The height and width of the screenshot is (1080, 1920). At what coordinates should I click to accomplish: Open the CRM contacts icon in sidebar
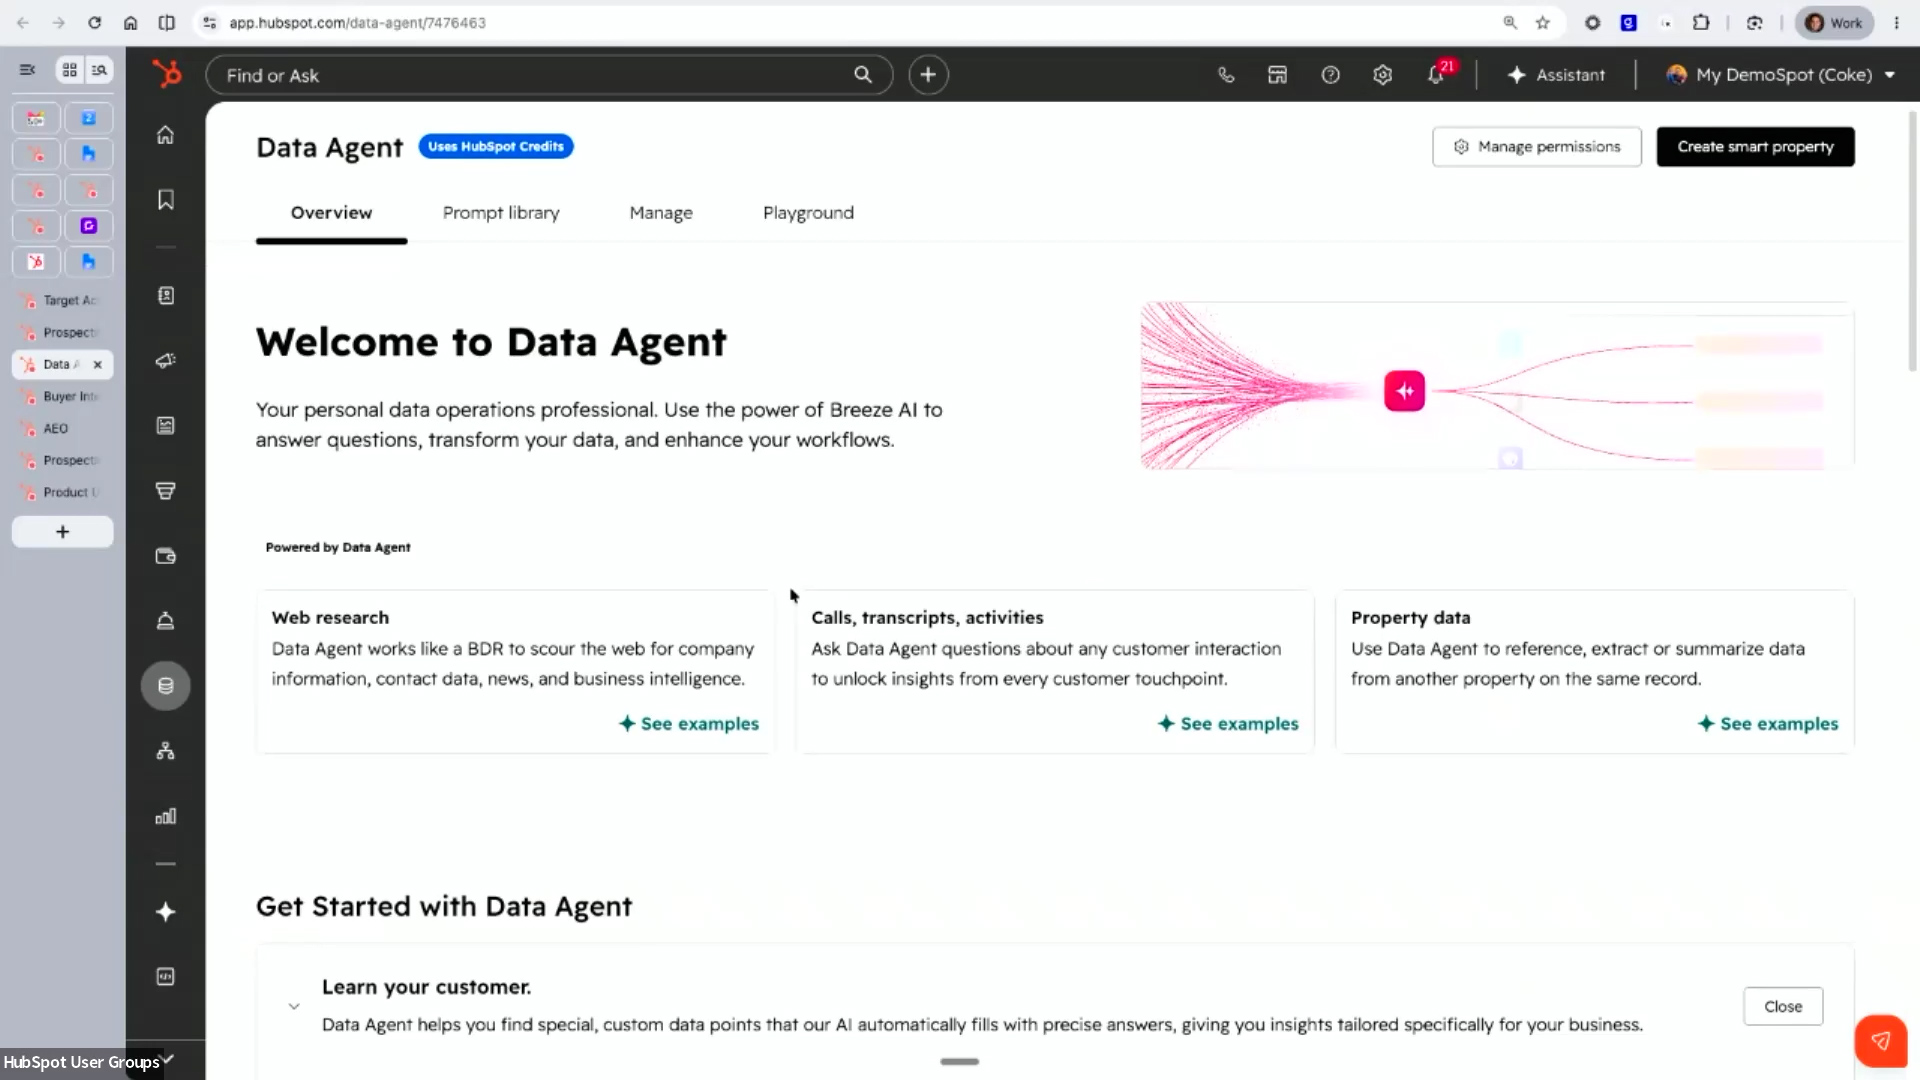pyautogui.click(x=166, y=296)
